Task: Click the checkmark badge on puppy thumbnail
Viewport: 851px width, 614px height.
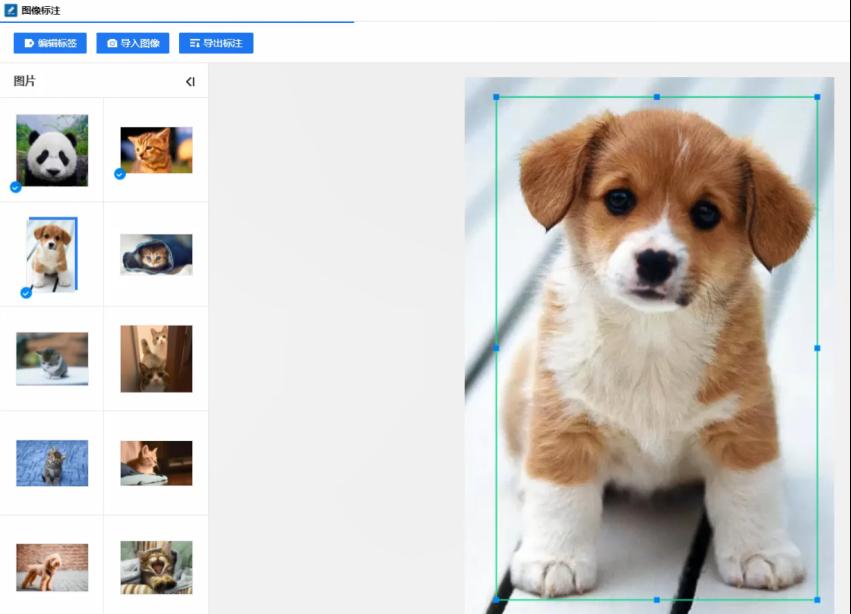Action: coord(26,293)
